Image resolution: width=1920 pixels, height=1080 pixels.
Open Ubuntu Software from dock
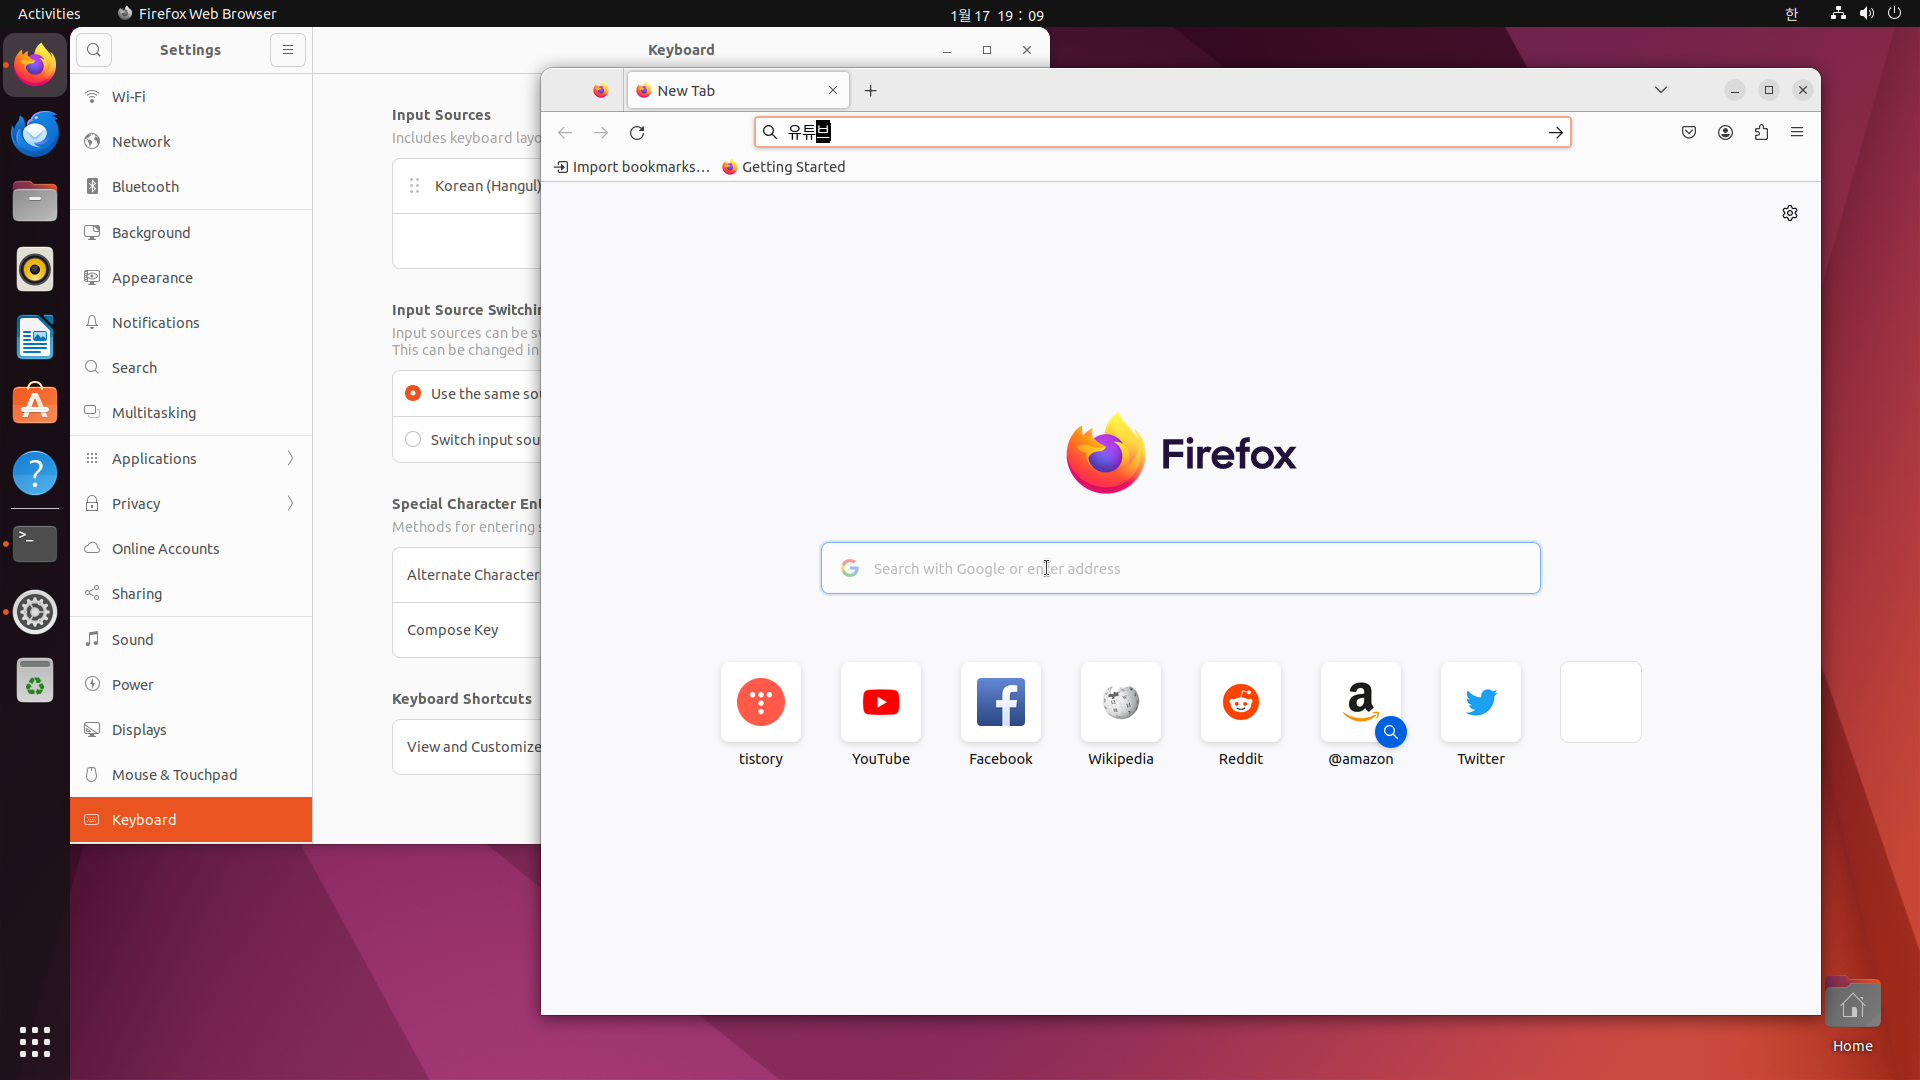[35, 405]
